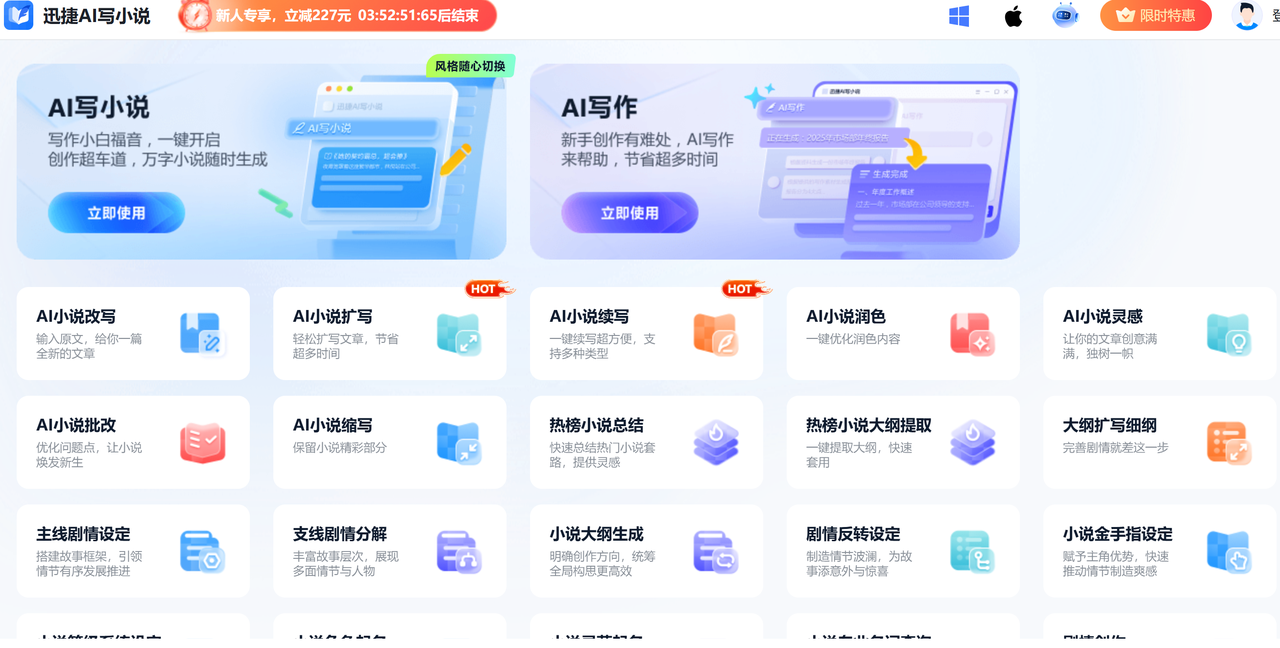
Task: Click the 小说大纲生成 refresh icon
Action: [716, 552]
